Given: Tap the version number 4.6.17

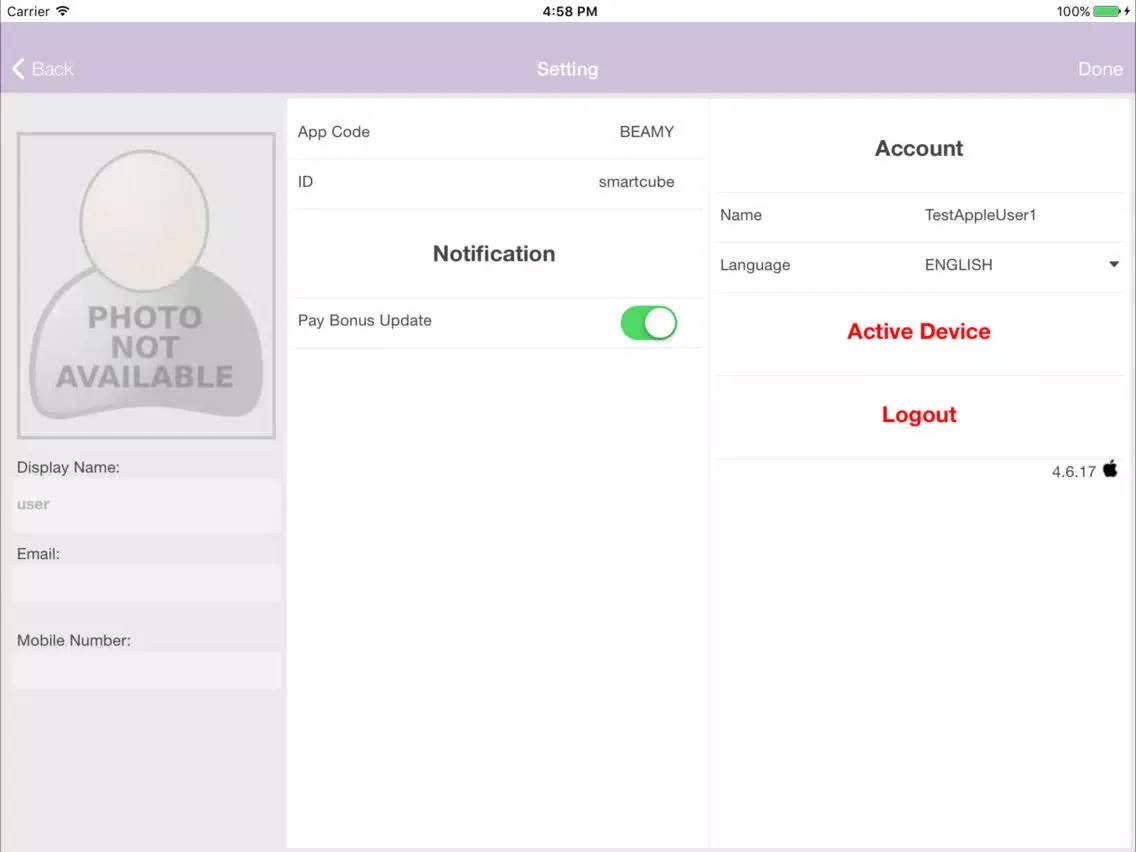Looking at the screenshot, I should coord(1073,472).
